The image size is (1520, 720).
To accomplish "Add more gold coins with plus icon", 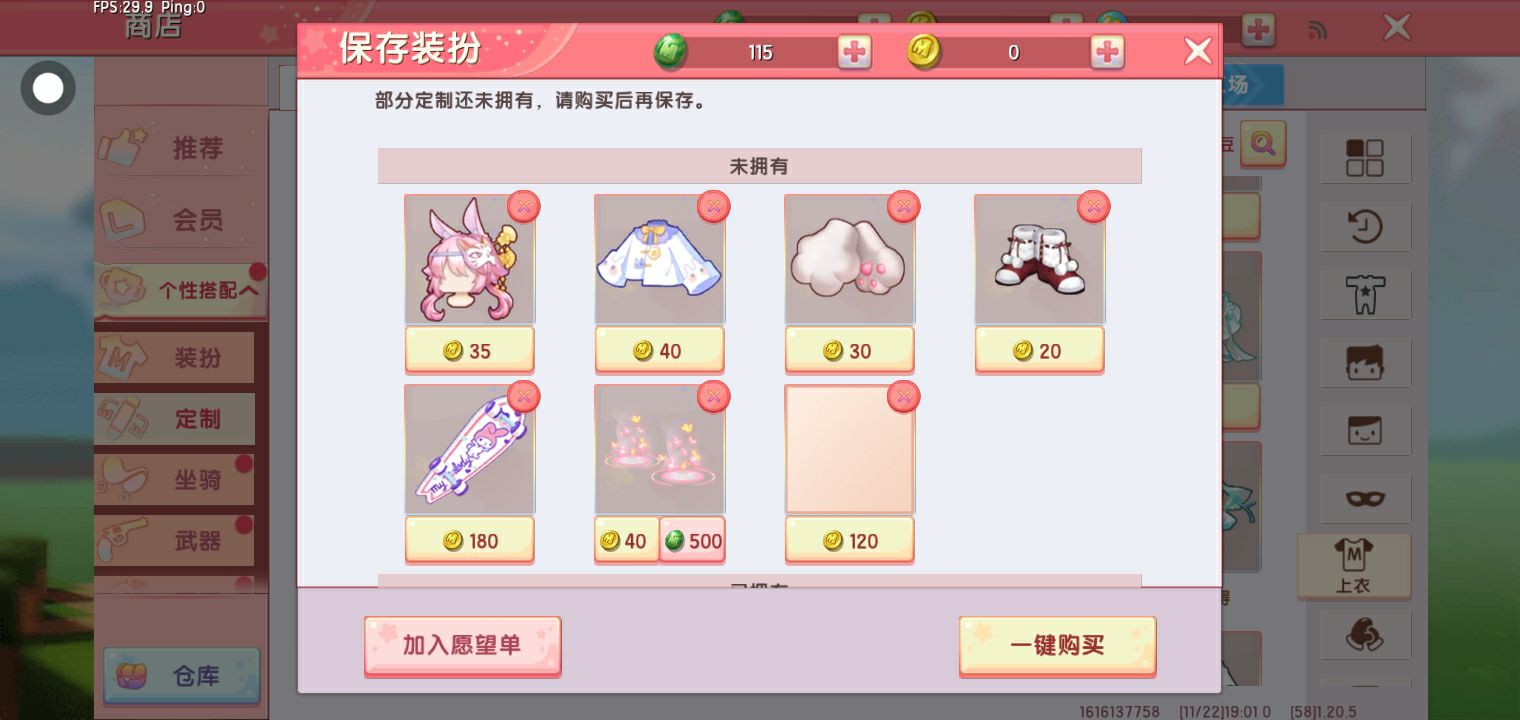I will [1107, 52].
